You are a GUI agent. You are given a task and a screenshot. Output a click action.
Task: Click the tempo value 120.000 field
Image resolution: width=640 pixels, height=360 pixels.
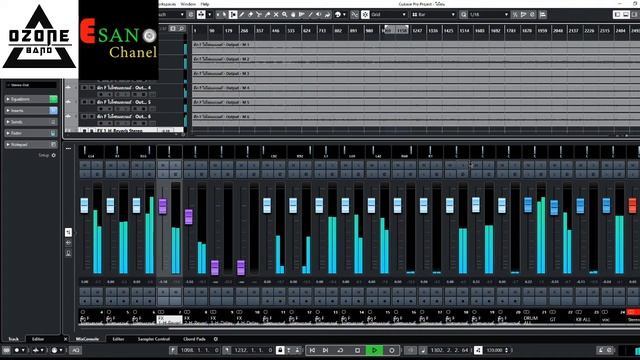[494, 350]
